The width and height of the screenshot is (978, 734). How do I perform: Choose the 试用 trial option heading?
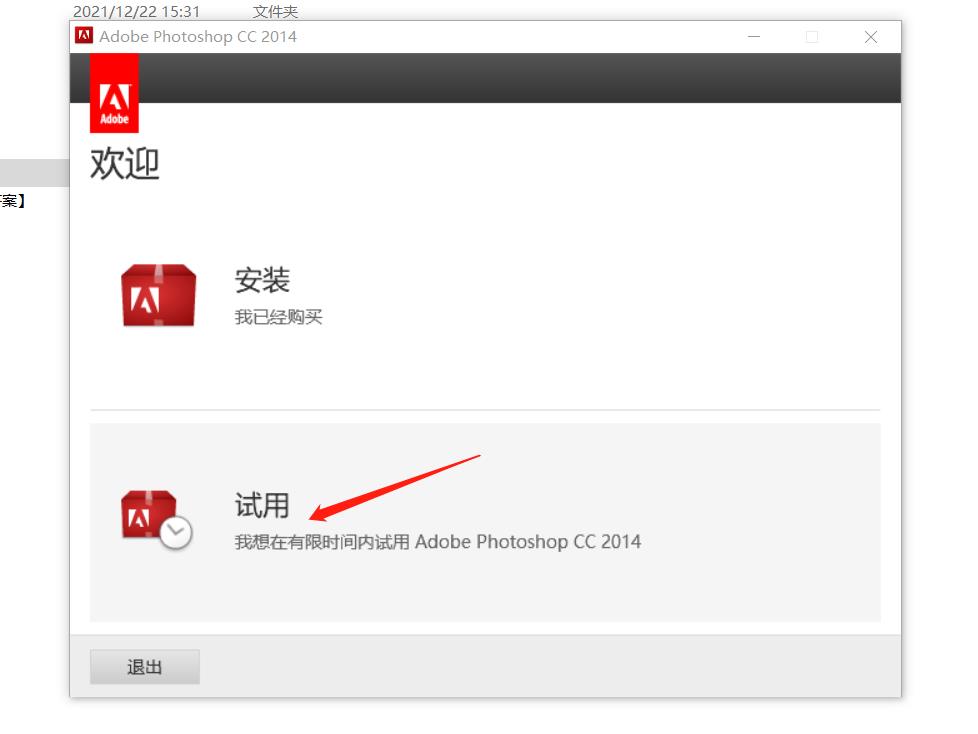(262, 506)
